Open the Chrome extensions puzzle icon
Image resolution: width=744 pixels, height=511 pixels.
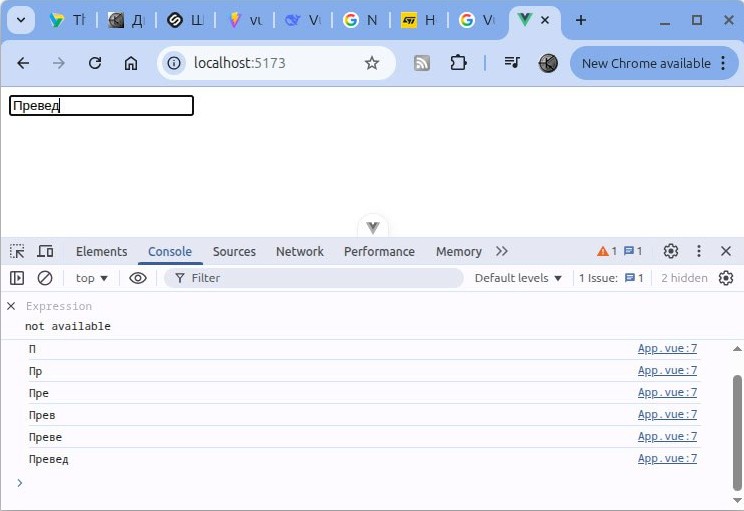click(x=458, y=63)
